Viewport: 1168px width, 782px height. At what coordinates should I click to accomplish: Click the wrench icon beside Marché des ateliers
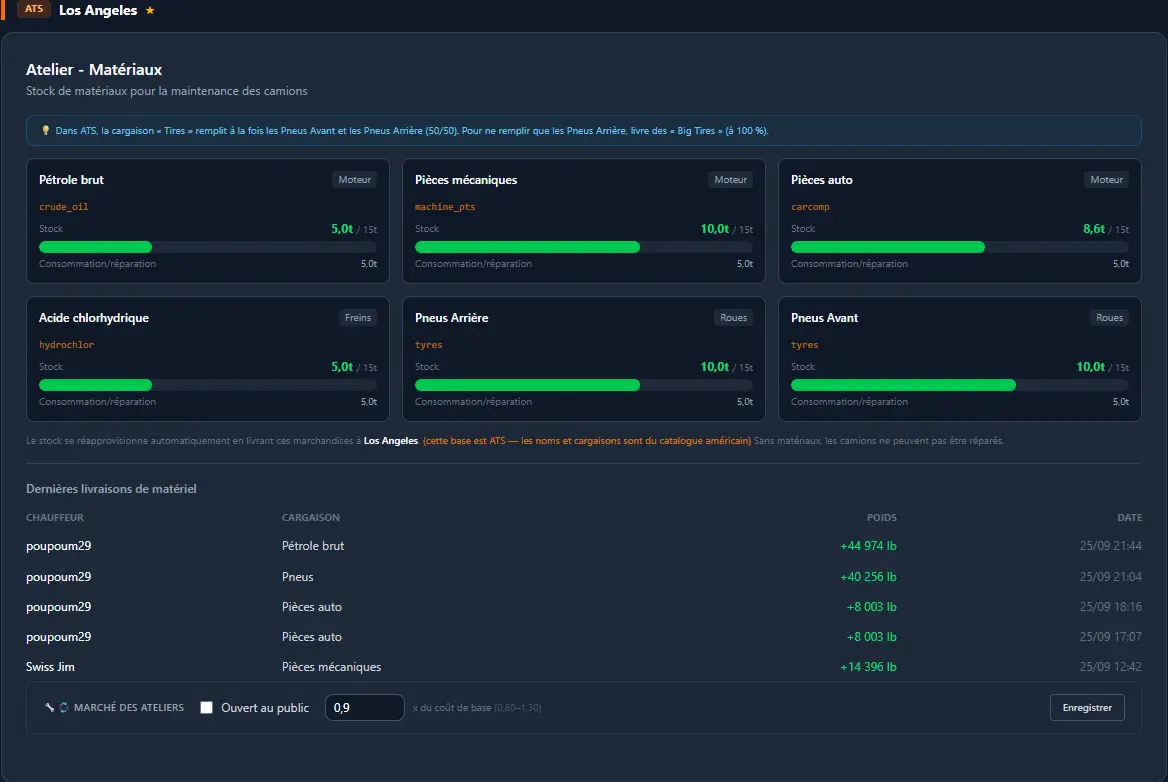point(49,708)
